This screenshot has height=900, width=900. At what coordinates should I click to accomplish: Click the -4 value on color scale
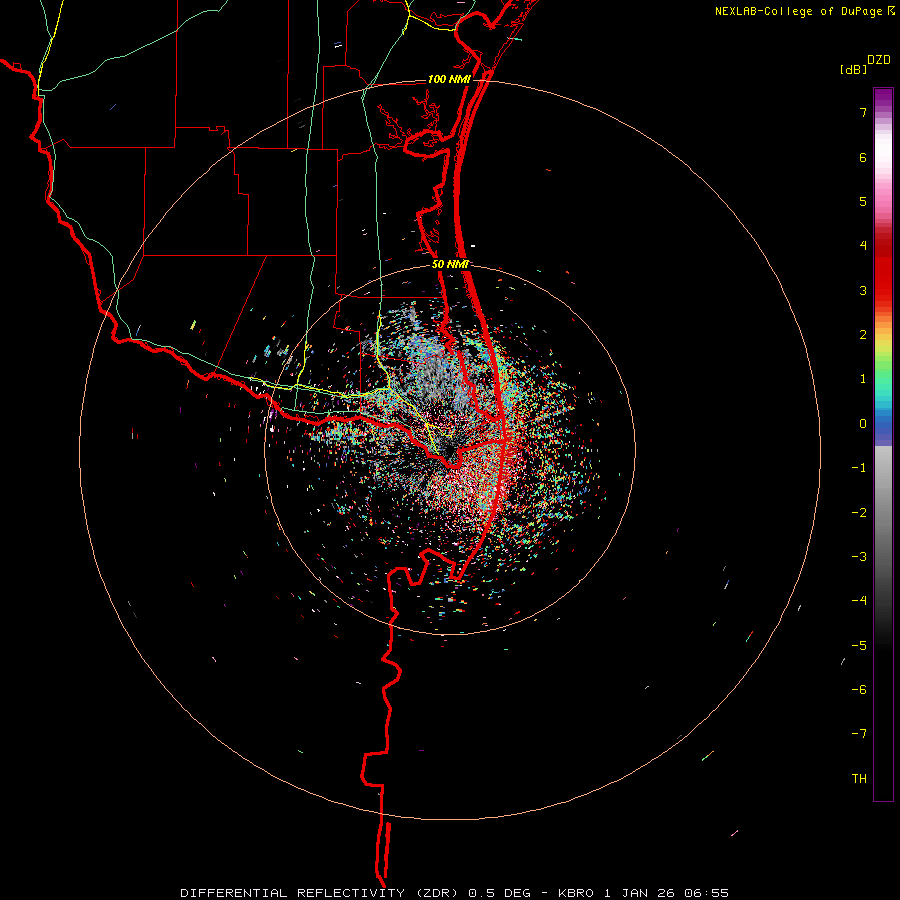coord(859,601)
